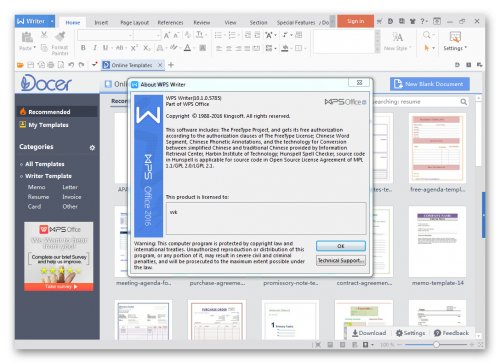Click the Undo arrow icon

pyautogui.click(x=71, y=65)
